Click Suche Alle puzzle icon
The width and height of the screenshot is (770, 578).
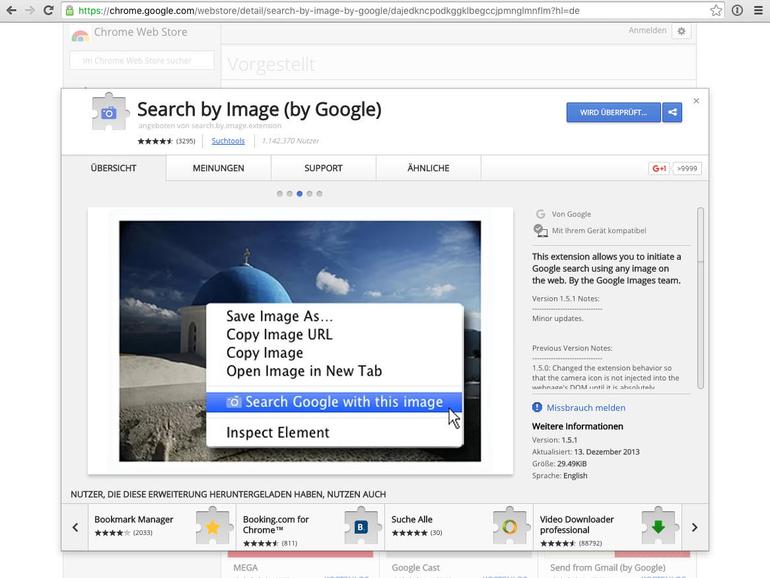(x=510, y=525)
